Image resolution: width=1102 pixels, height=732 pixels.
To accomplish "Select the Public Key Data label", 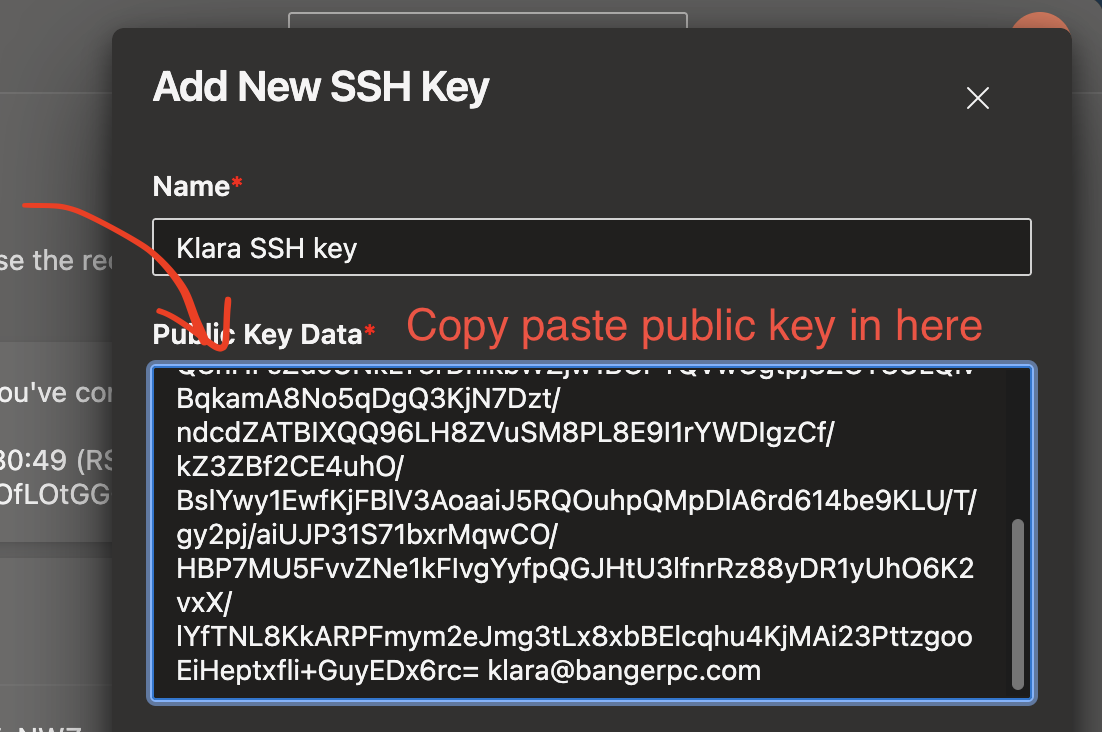I will point(255,334).
